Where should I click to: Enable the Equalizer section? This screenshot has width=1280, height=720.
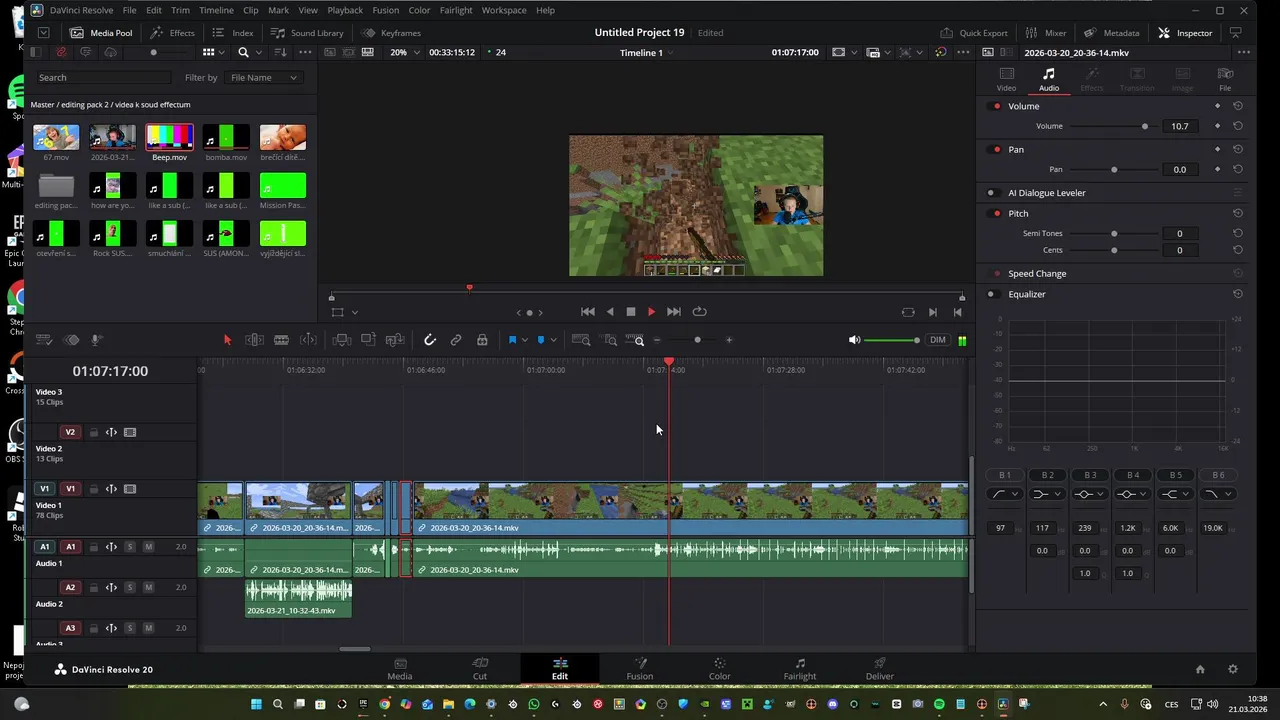[x=992, y=294]
